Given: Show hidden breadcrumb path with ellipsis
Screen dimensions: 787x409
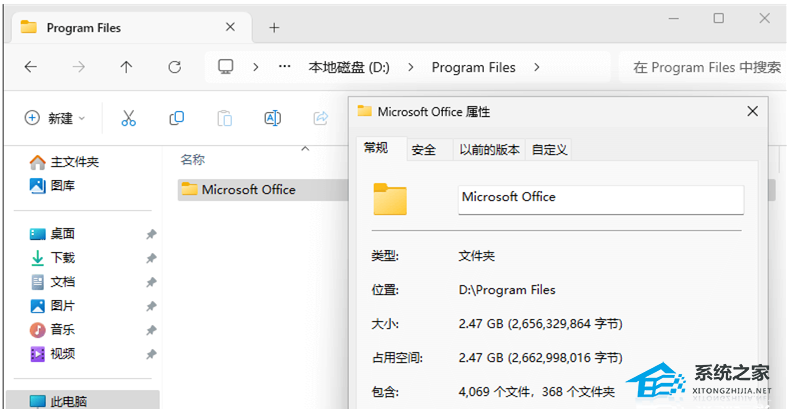Looking at the screenshot, I should coord(285,66).
